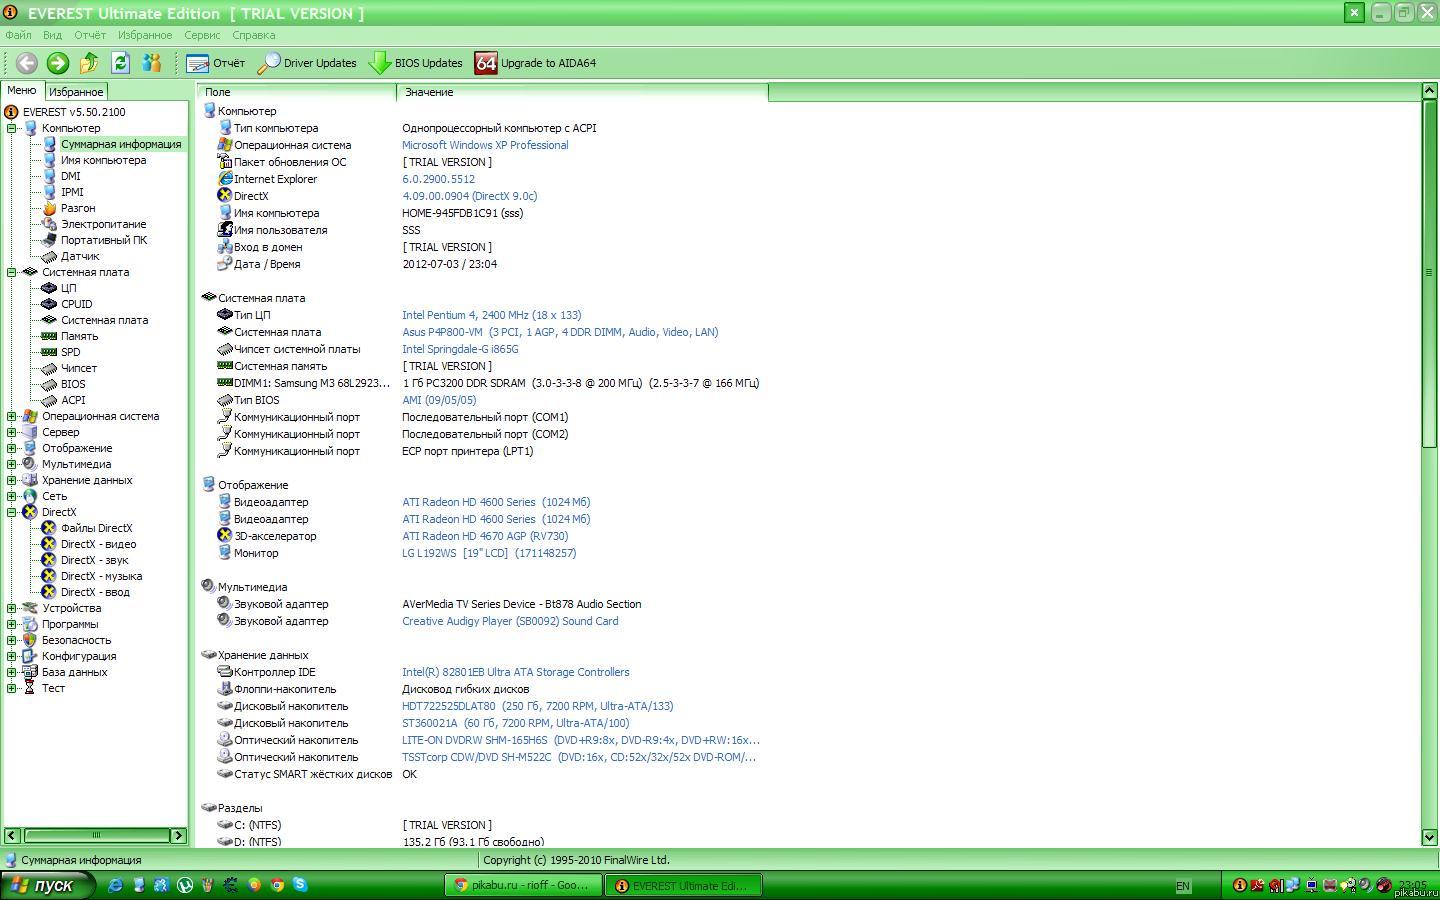Select Суммарная информация in the tree
This screenshot has width=1440, height=900.
click(x=121, y=144)
